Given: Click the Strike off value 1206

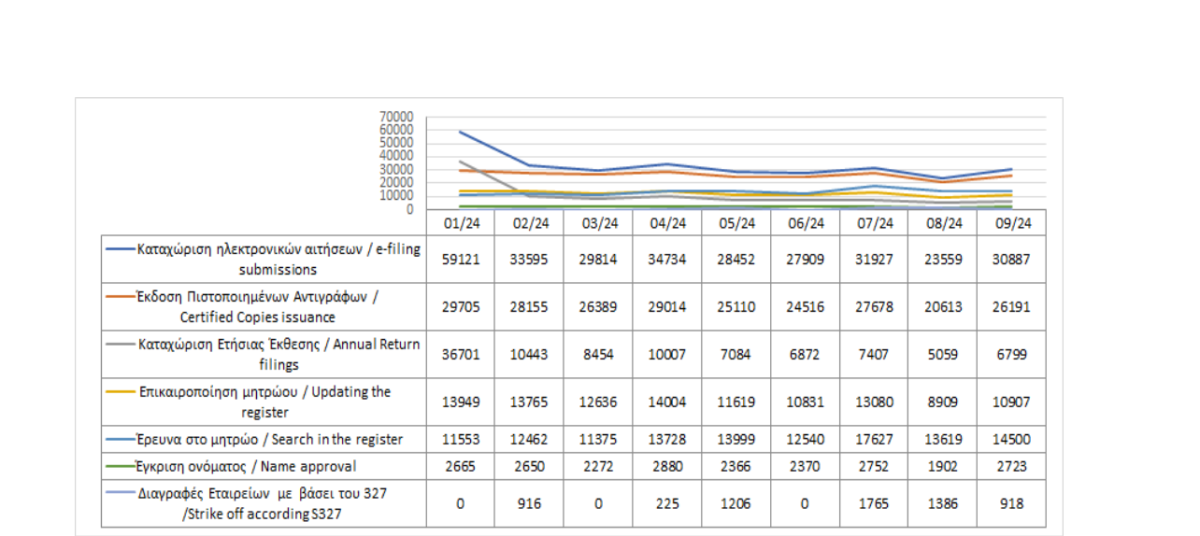Looking at the screenshot, I should click(x=736, y=504).
